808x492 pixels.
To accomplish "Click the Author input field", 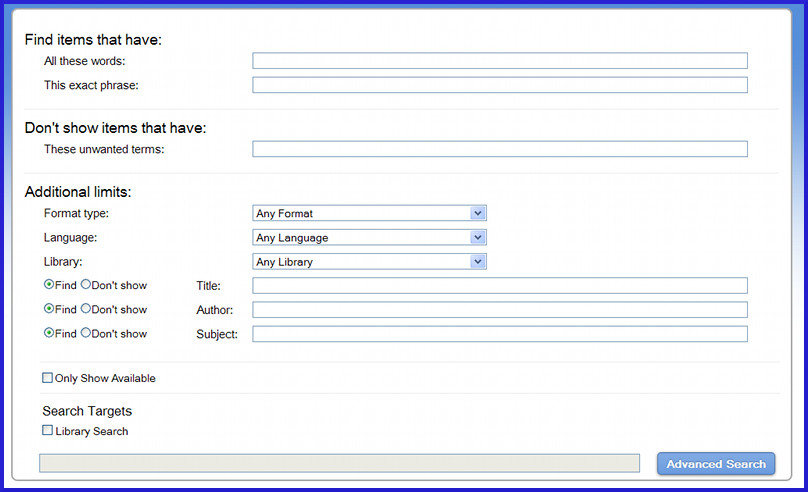I will point(500,310).
